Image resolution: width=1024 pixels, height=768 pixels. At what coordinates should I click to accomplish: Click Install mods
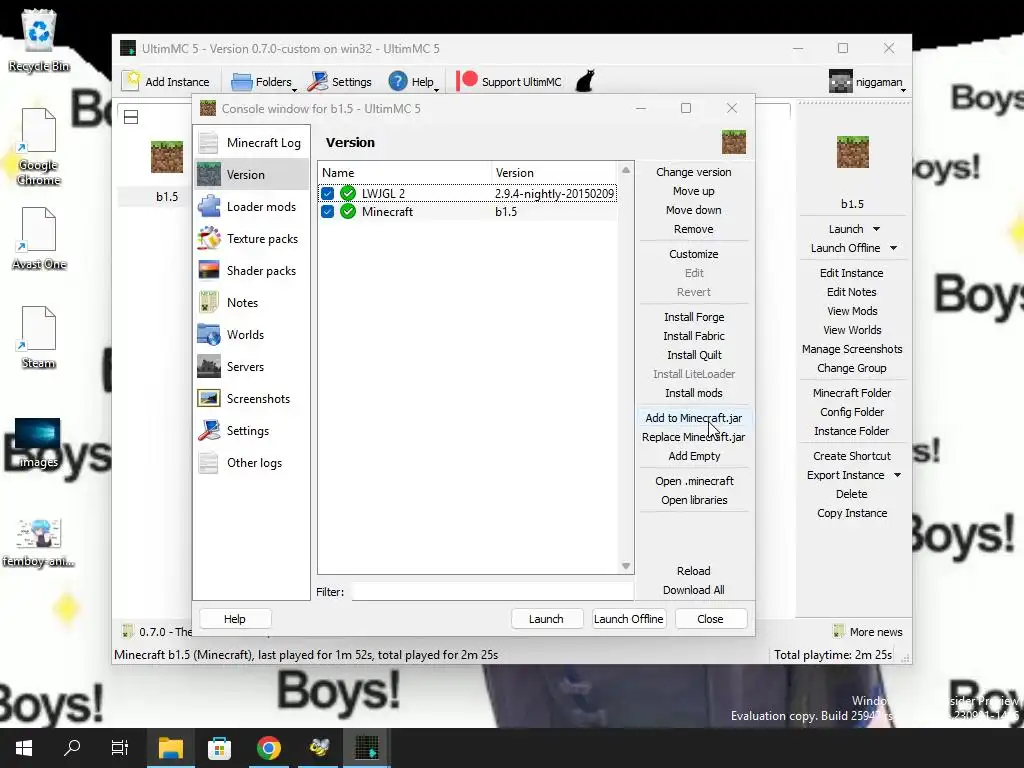pyautogui.click(x=694, y=392)
